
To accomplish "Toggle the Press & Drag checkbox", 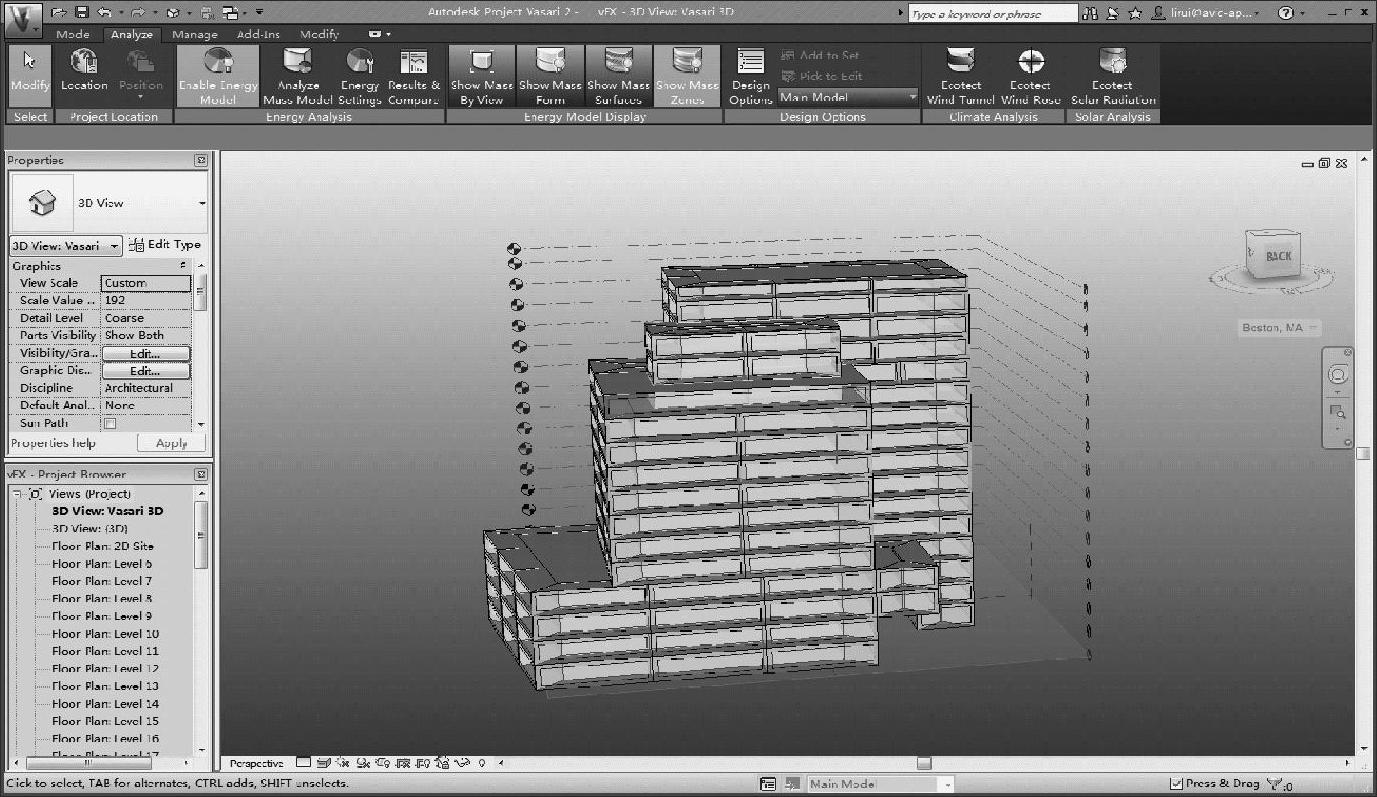I will (x=1177, y=784).
